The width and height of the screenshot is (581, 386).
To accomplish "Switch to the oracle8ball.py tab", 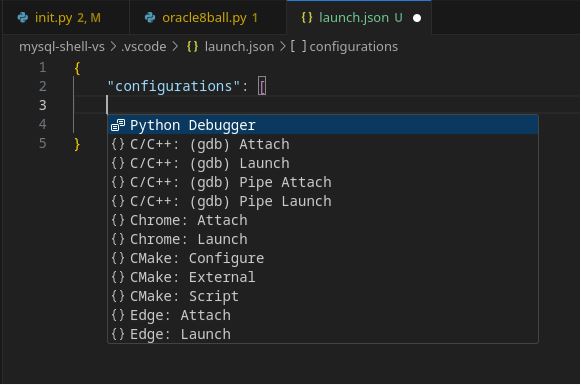I will click(x=208, y=17).
